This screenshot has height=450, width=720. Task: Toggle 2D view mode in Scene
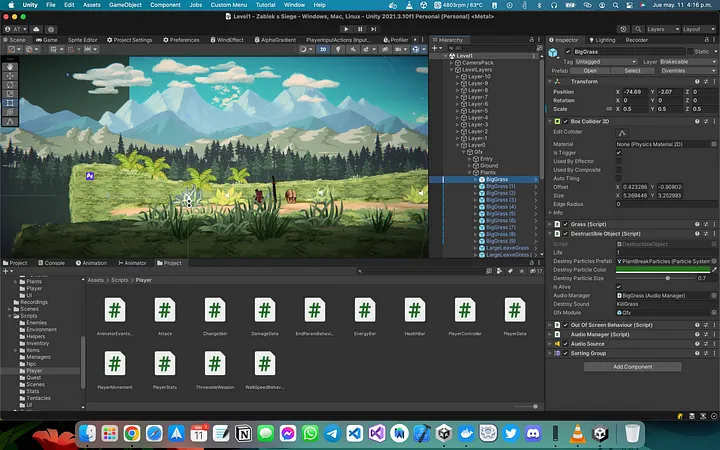tap(323, 49)
